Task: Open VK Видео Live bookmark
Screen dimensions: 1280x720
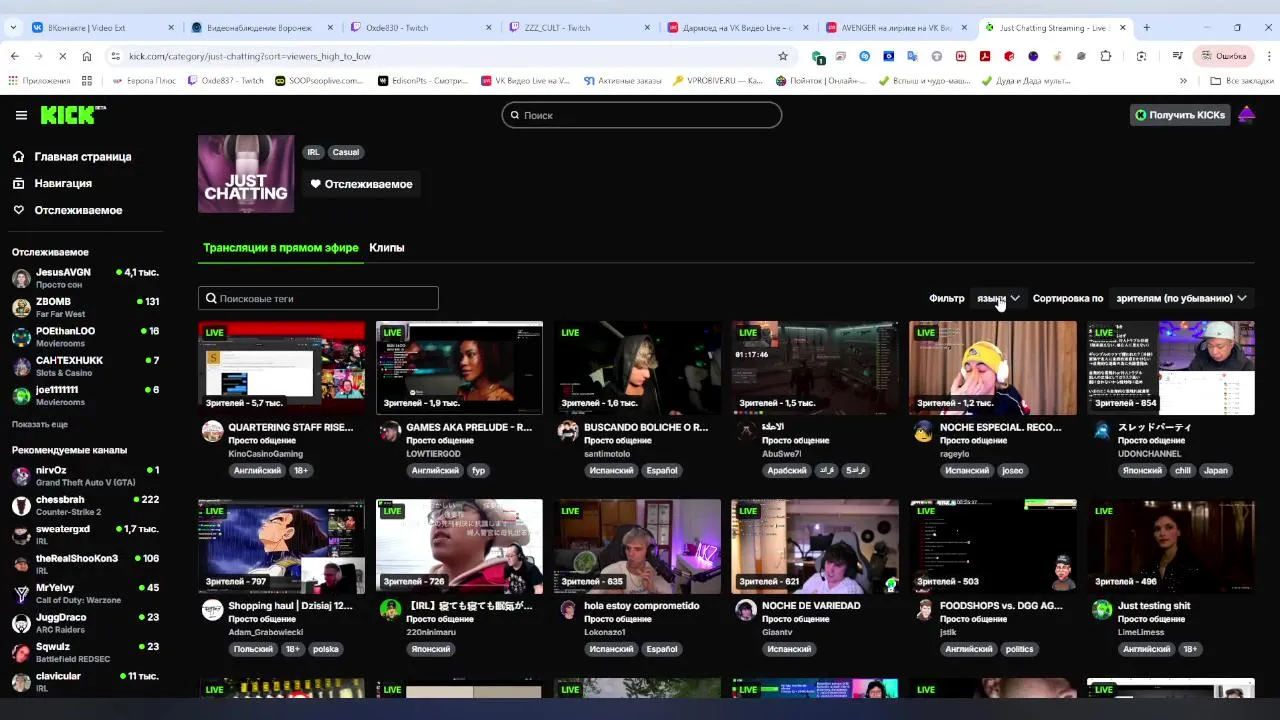Action: [525, 81]
